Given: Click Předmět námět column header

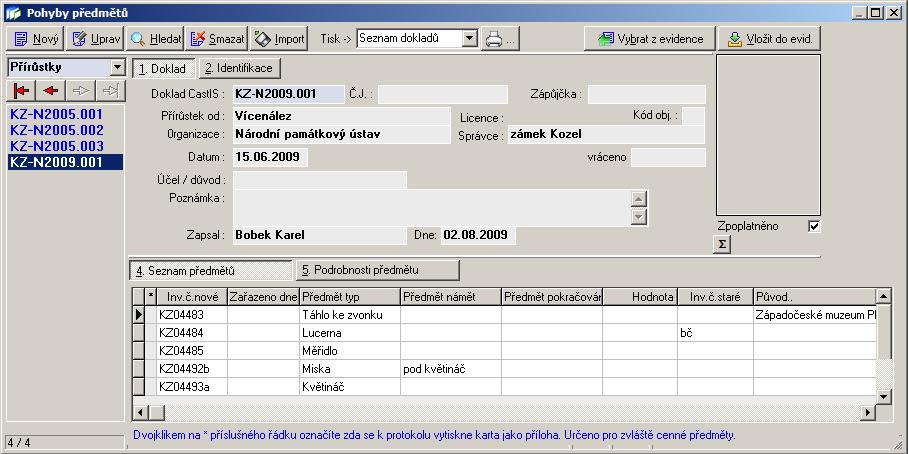Looking at the screenshot, I should 451,297.
